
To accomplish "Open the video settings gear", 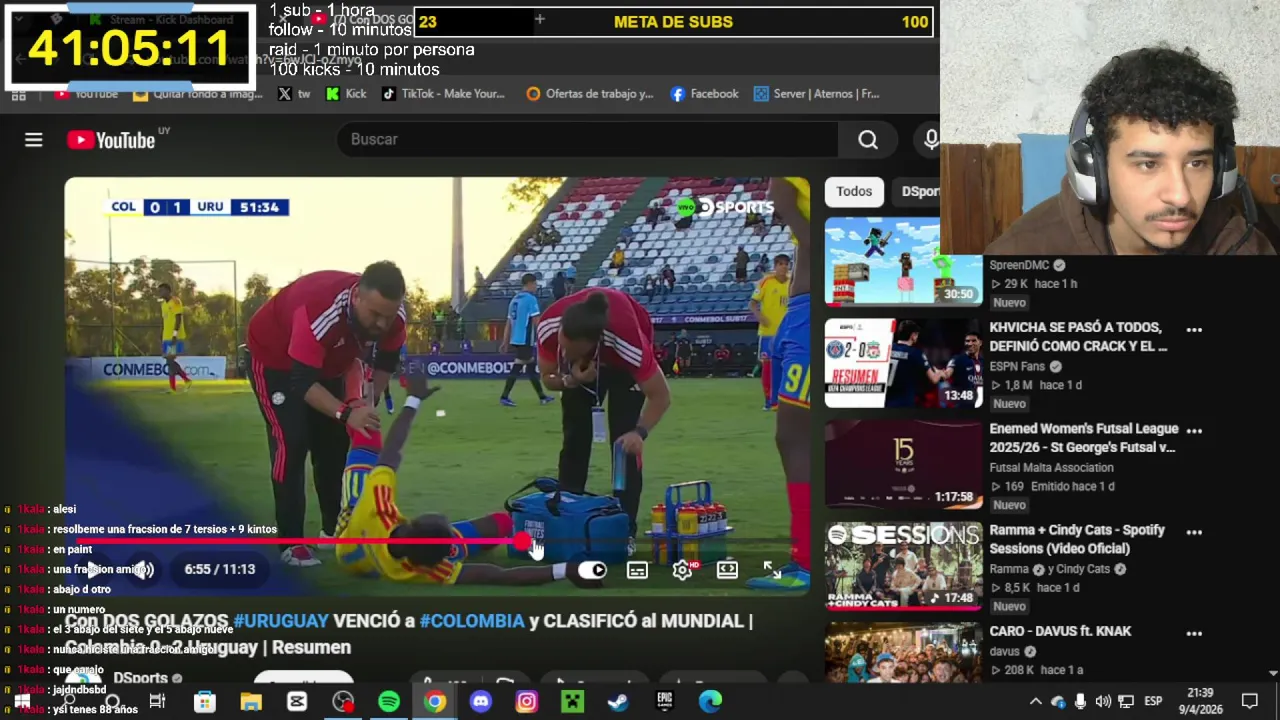I will (x=683, y=570).
